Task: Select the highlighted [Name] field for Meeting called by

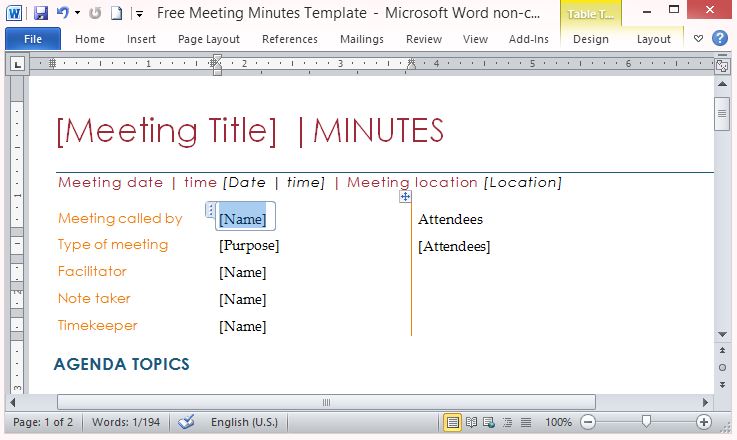Action: tap(243, 219)
